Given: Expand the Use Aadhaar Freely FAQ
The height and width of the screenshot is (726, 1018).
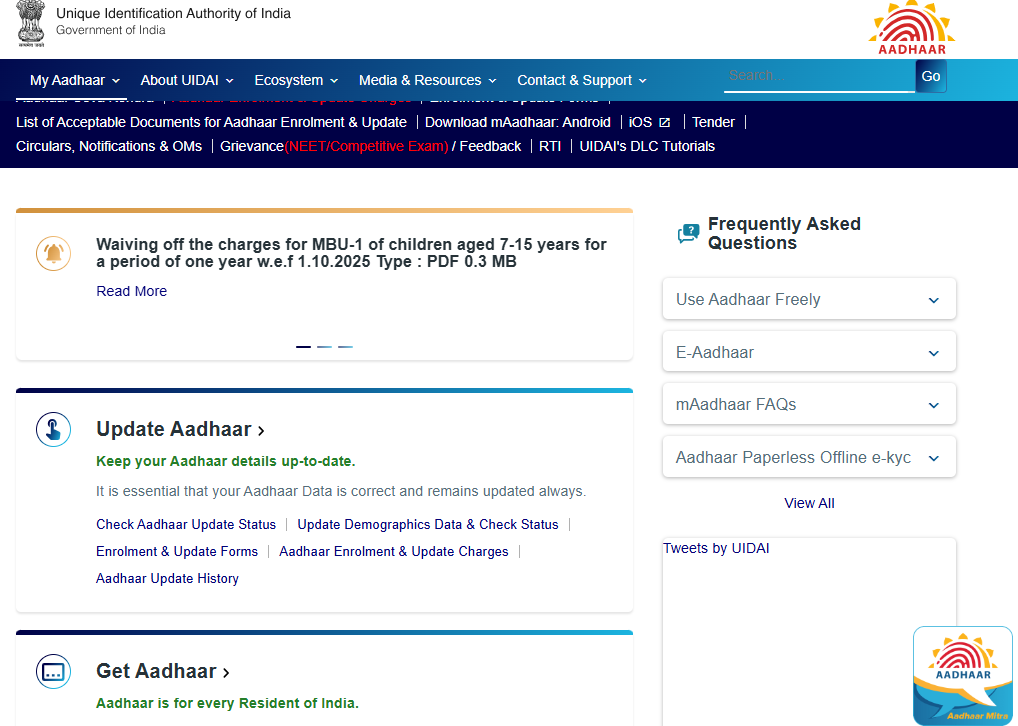Looking at the screenshot, I should click(x=808, y=298).
